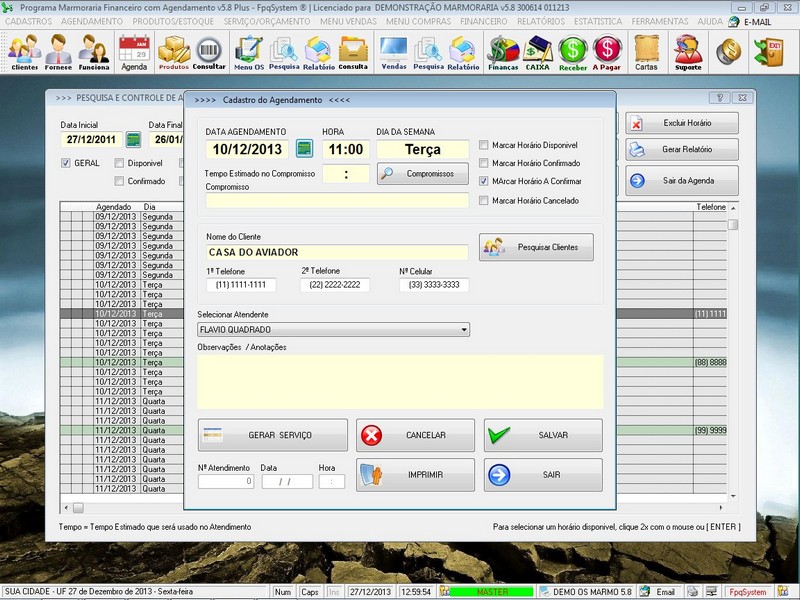The width and height of the screenshot is (800, 600).
Task: Click the Nome do Cliente field
Action: pos(336,253)
